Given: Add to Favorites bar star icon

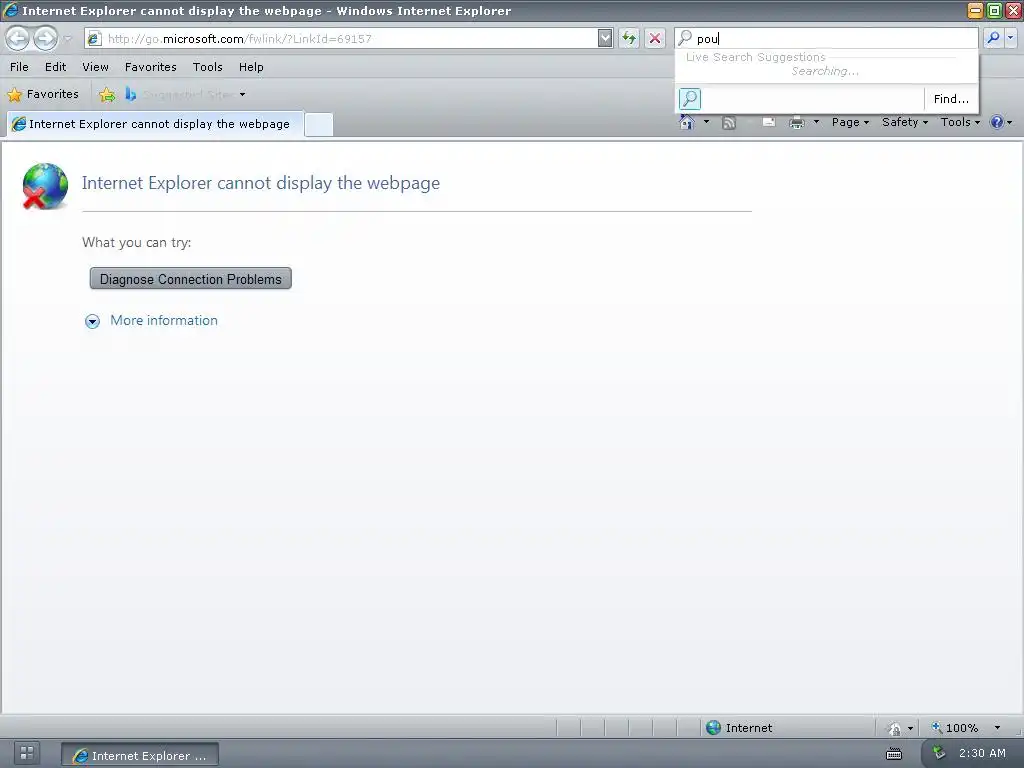Looking at the screenshot, I should coord(106,95).
